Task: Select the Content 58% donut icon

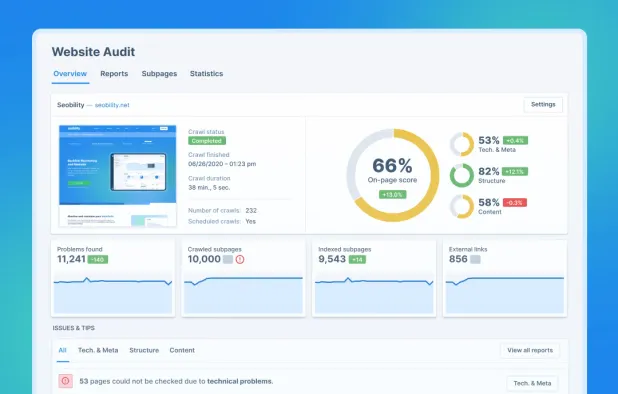Action: 462,206
